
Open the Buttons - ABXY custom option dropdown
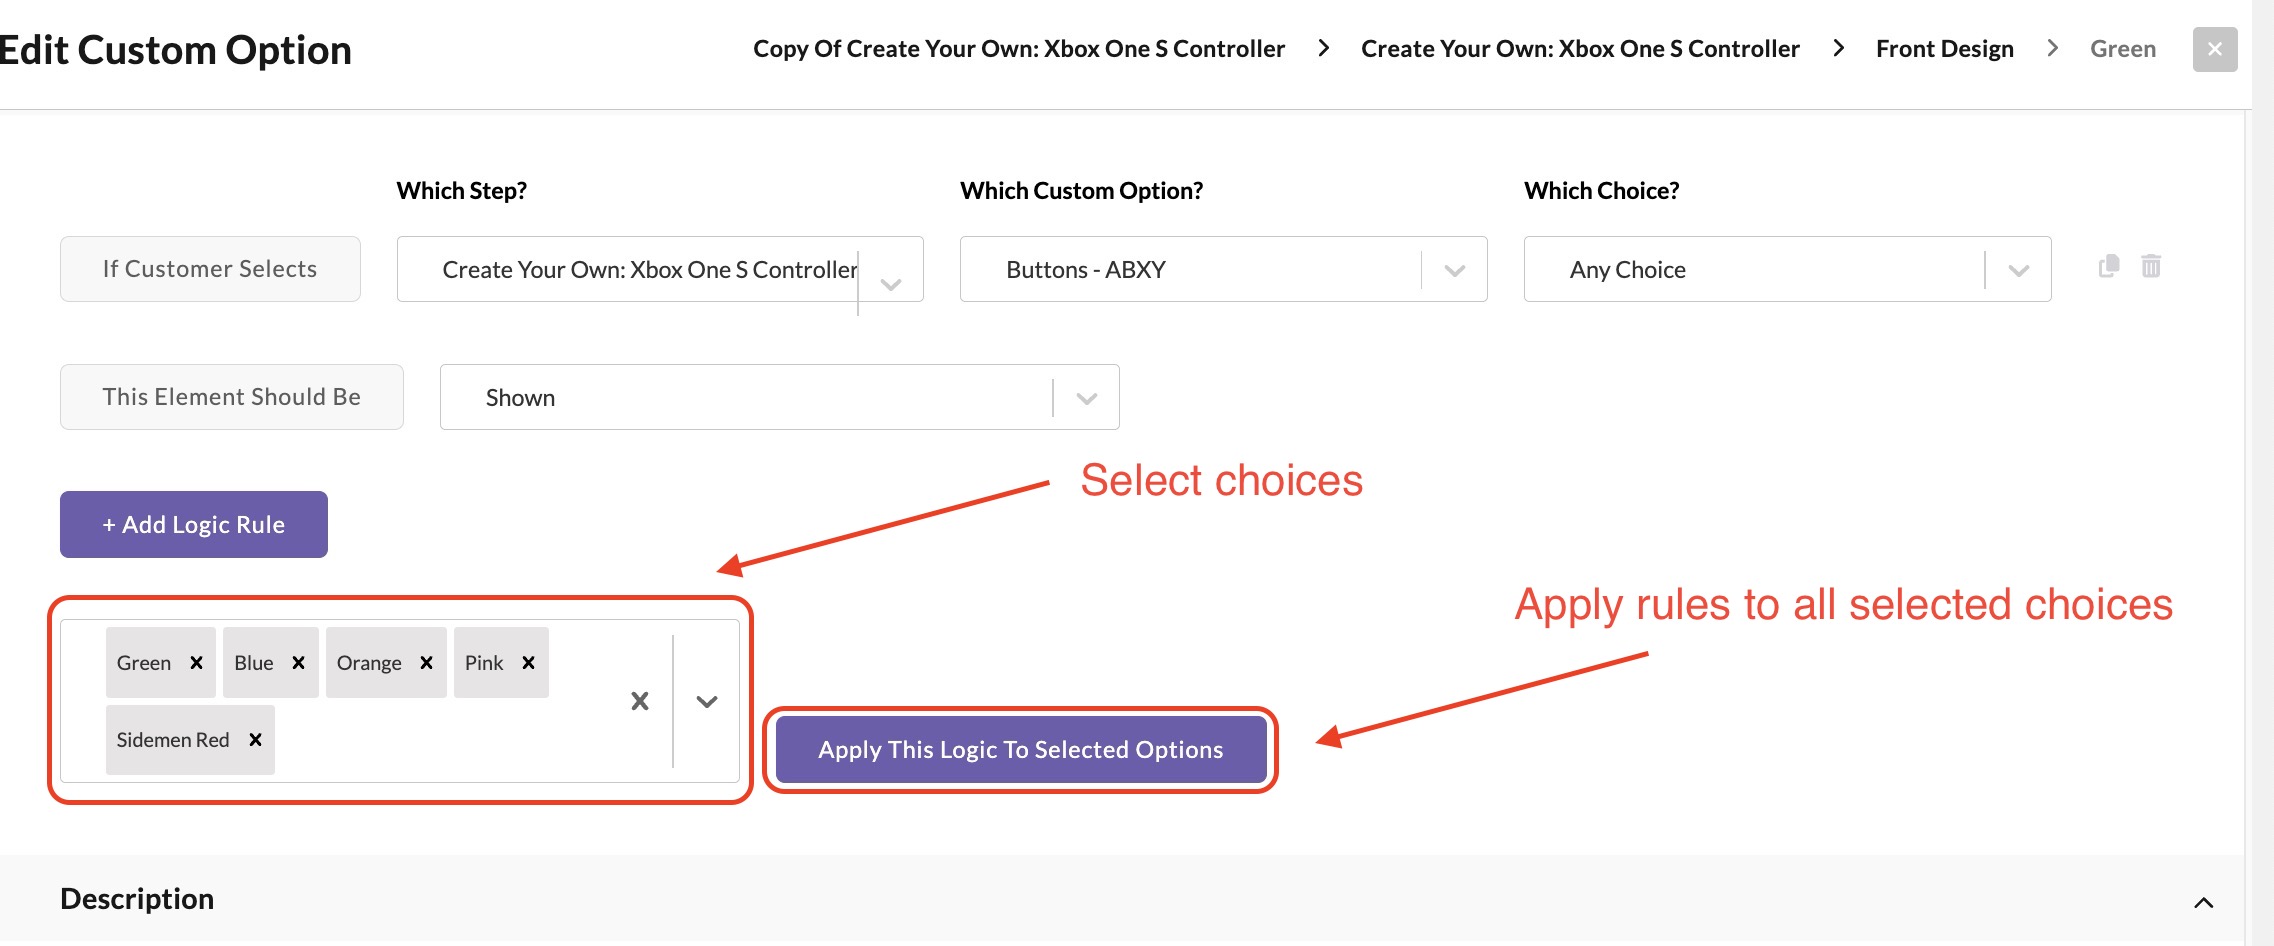pos(1454,270)
